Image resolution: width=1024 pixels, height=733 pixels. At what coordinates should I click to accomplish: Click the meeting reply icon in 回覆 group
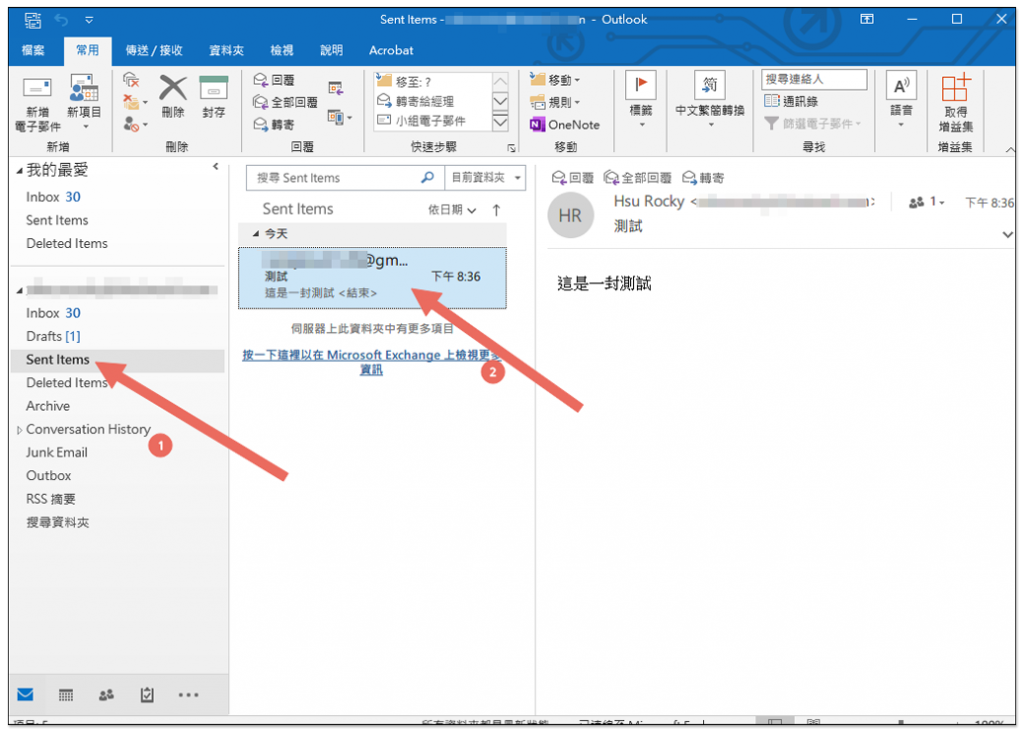click(x=336, y=88)
